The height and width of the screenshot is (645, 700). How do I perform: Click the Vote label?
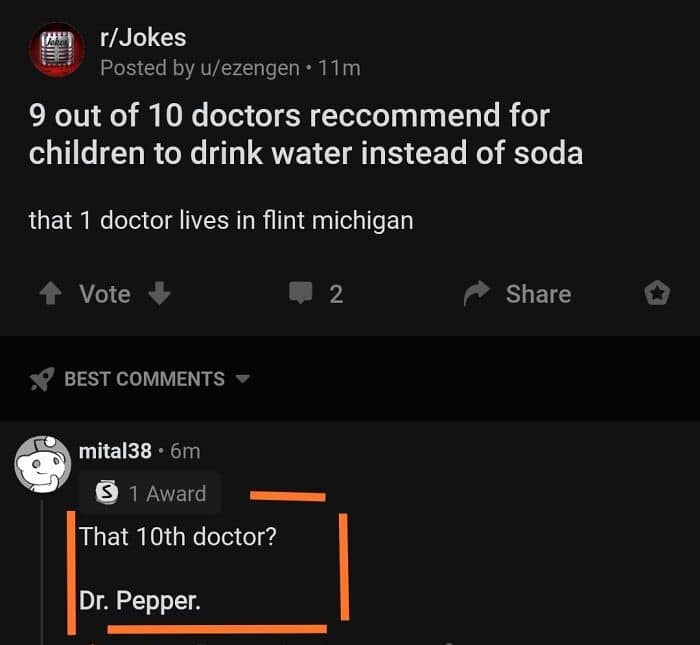pyautogui.click(x=105, y=294)
